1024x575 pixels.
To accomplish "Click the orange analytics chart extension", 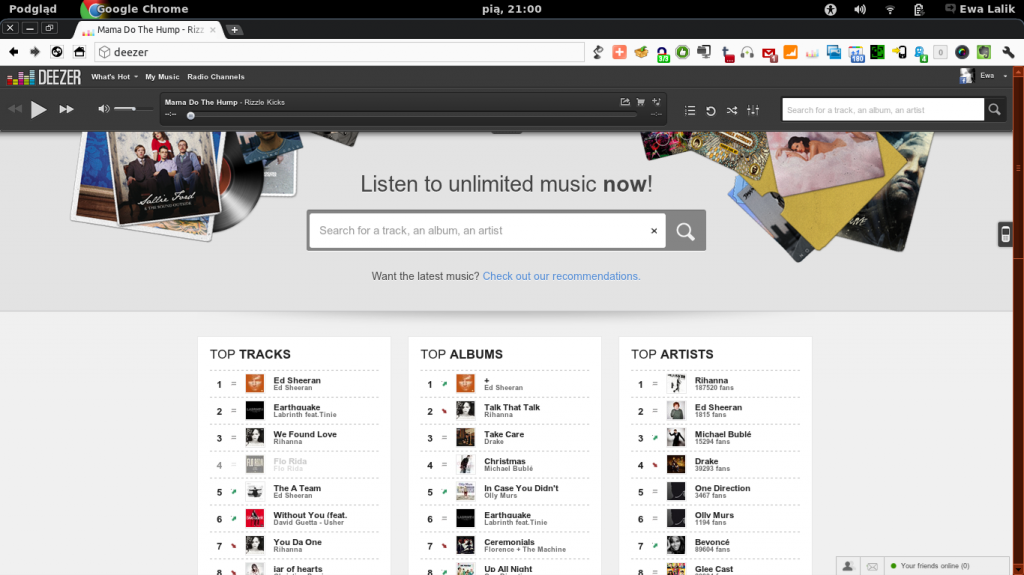I will [790, 52].
